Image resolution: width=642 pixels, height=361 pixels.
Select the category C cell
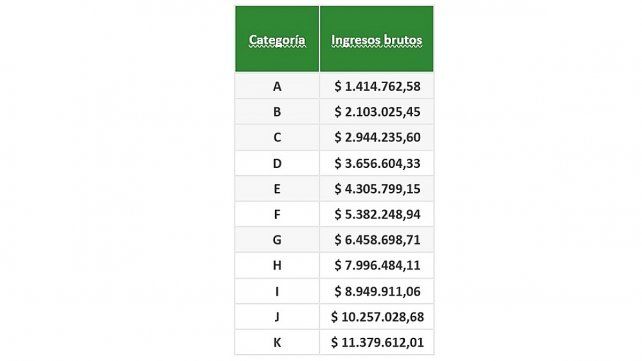tap(277, 137)
